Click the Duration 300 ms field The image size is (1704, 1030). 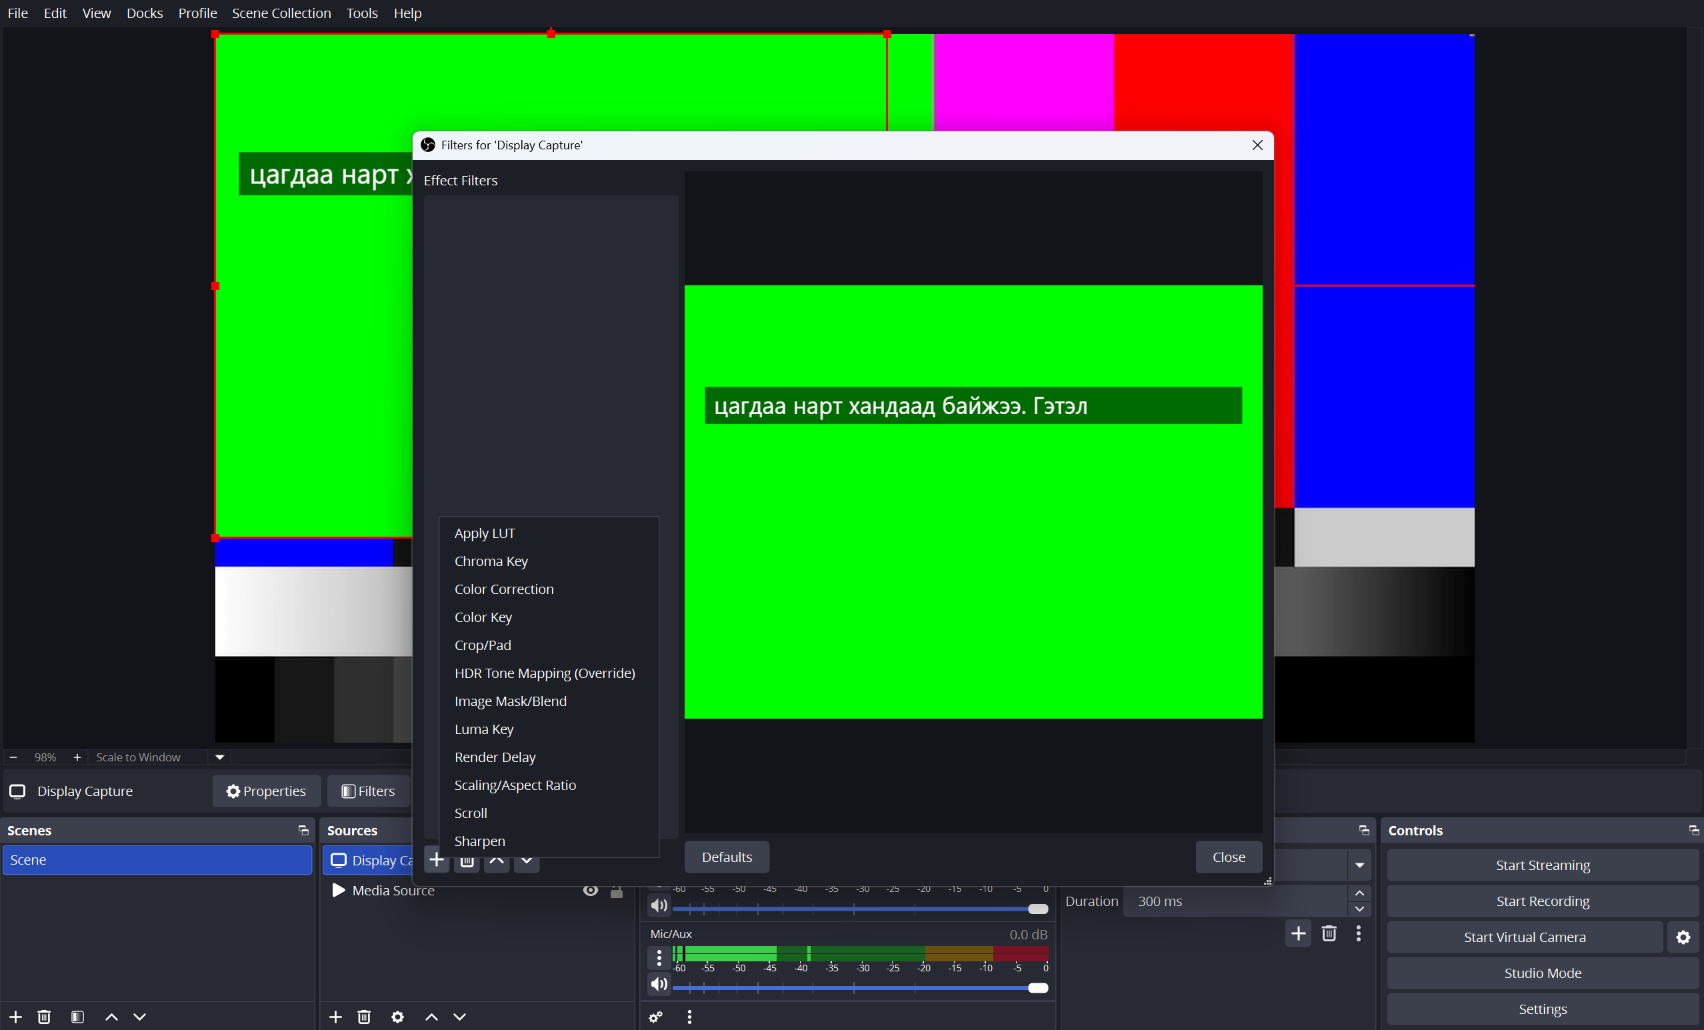[1235, 901]
